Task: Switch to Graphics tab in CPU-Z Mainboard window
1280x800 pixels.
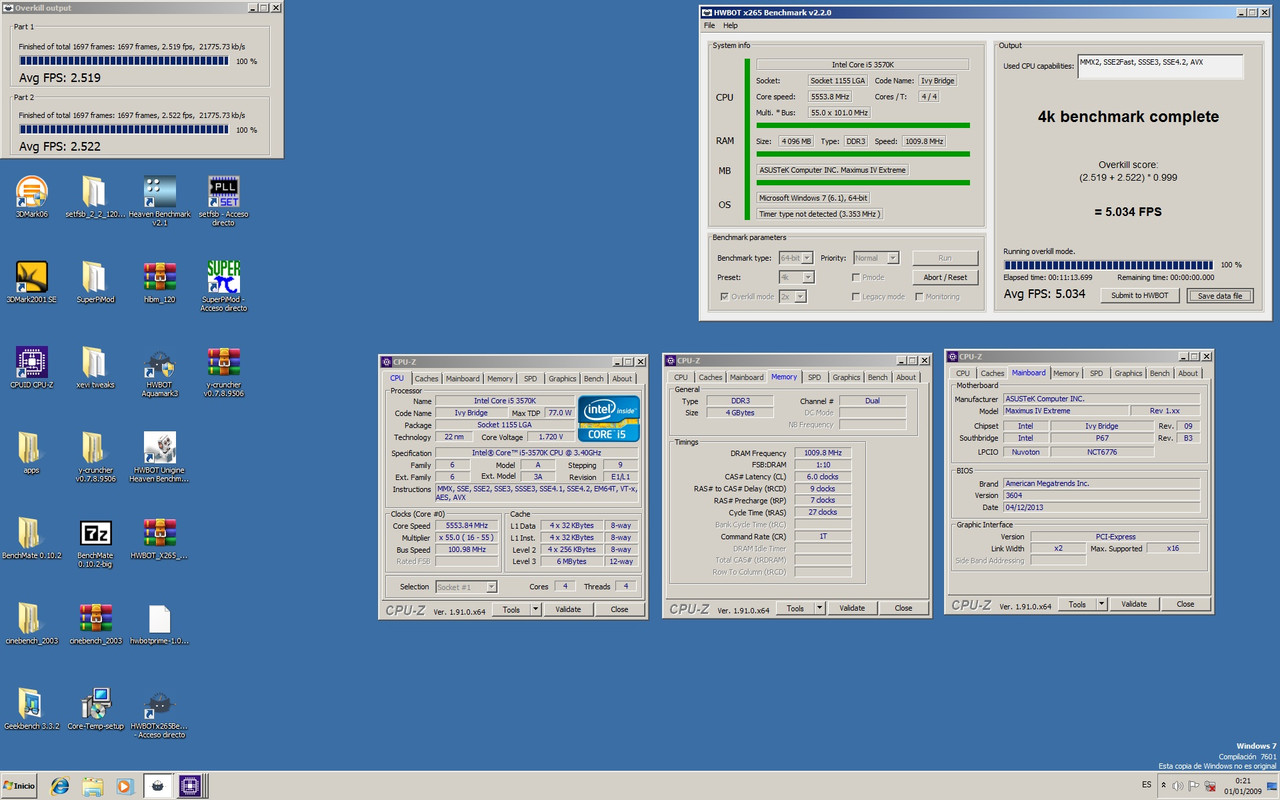Action: [x=1128, y=373]
